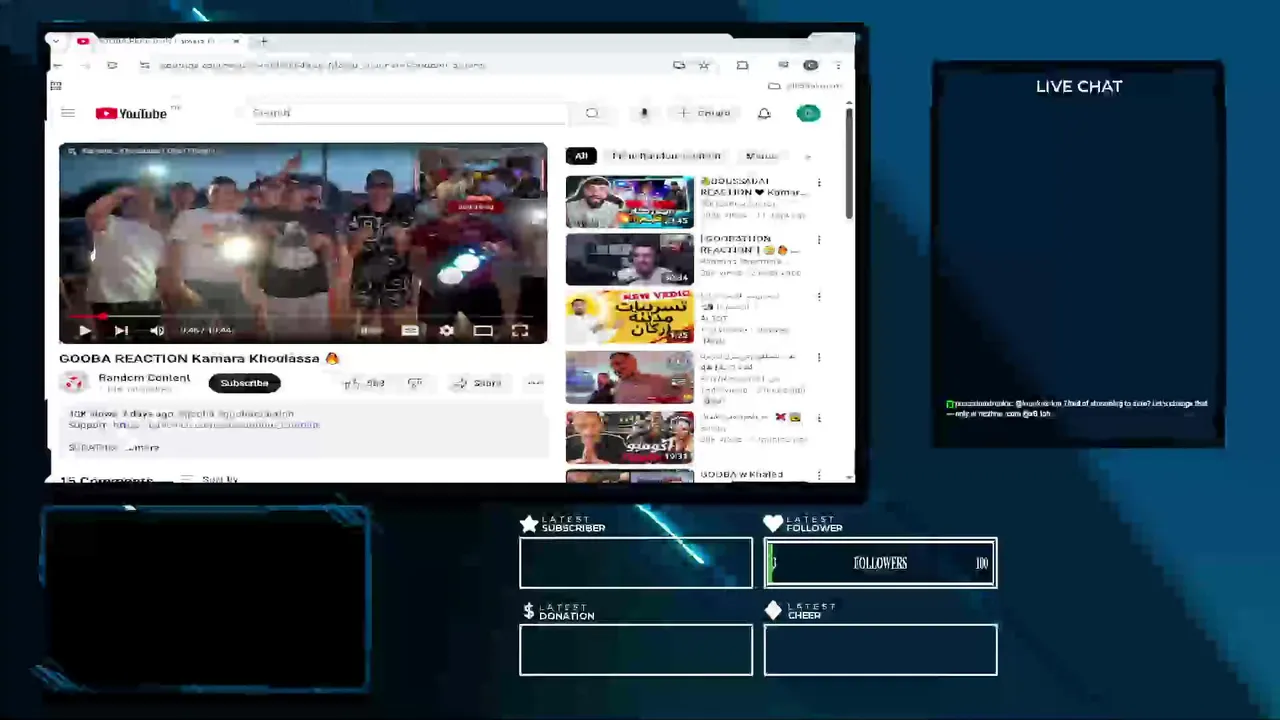Viewport: 1280px width, 720px height.
Task: Open the player settings gear
Action: (447, 330)
